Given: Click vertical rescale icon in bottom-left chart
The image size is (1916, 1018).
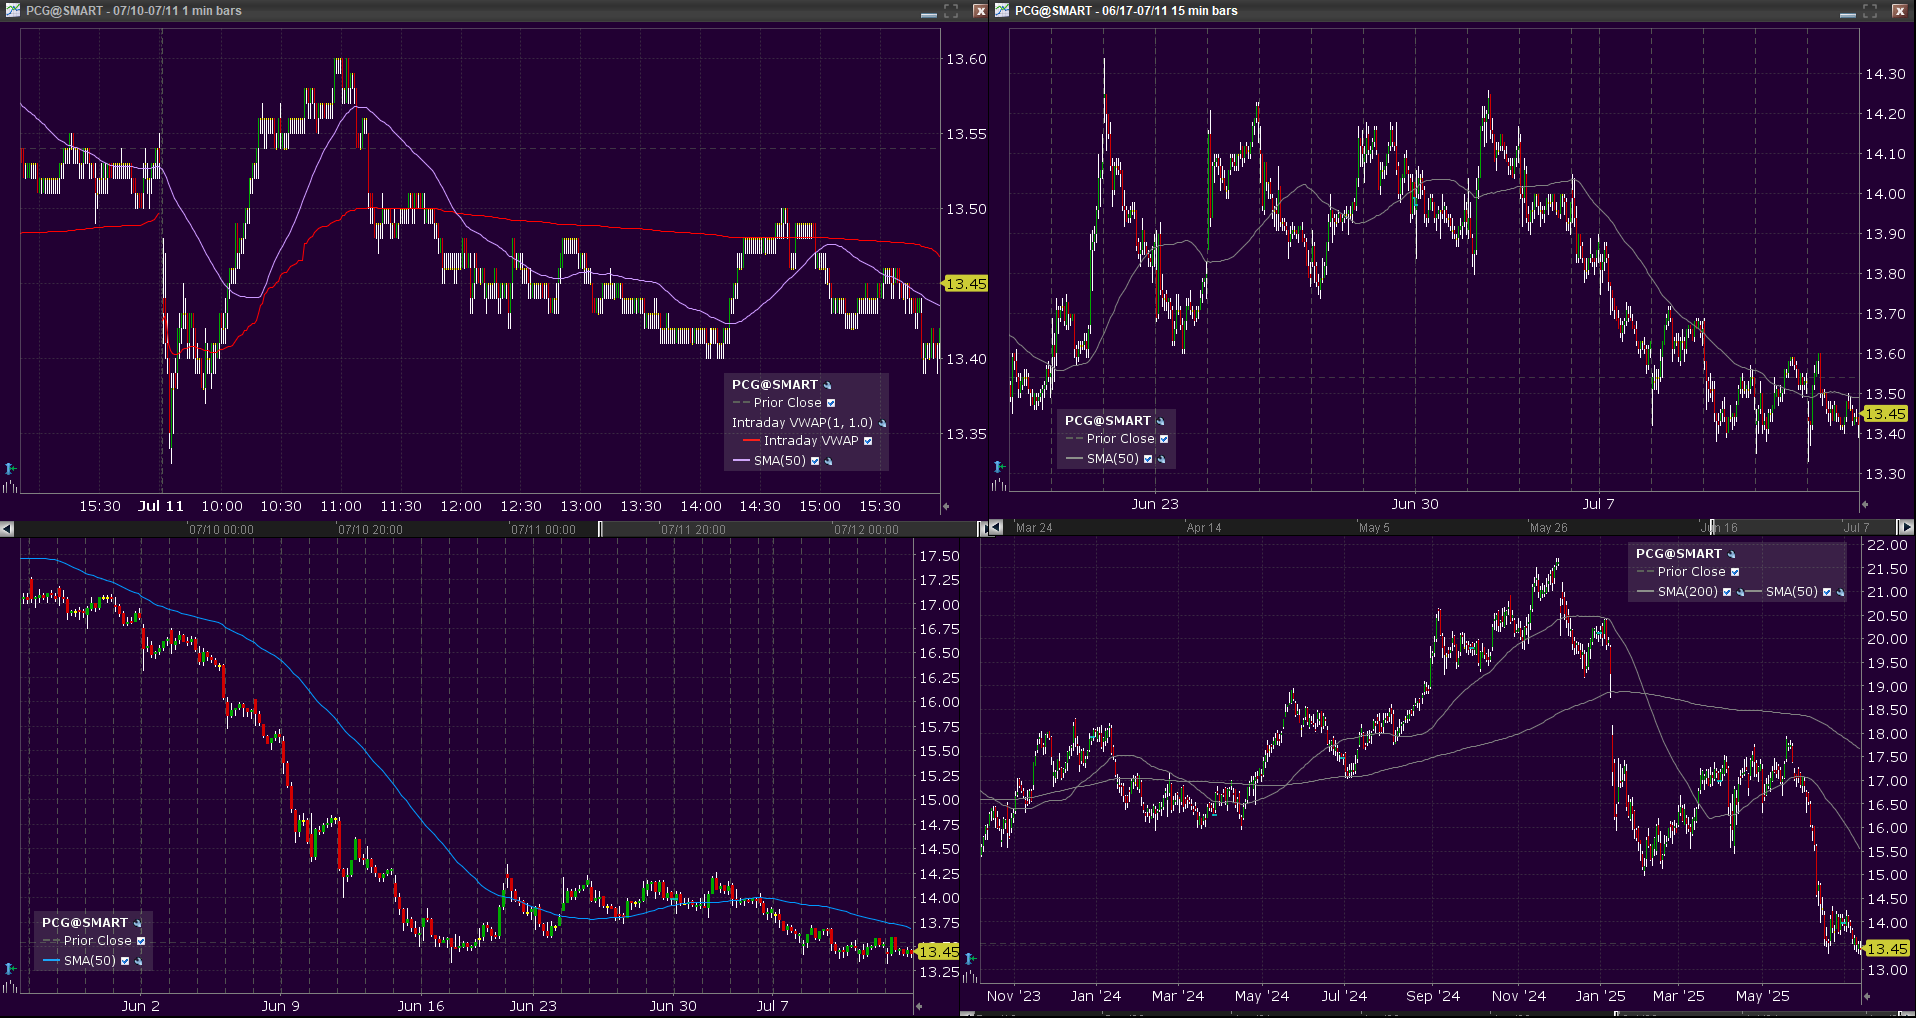Looking at the screenshot, I should pos(10,968).
